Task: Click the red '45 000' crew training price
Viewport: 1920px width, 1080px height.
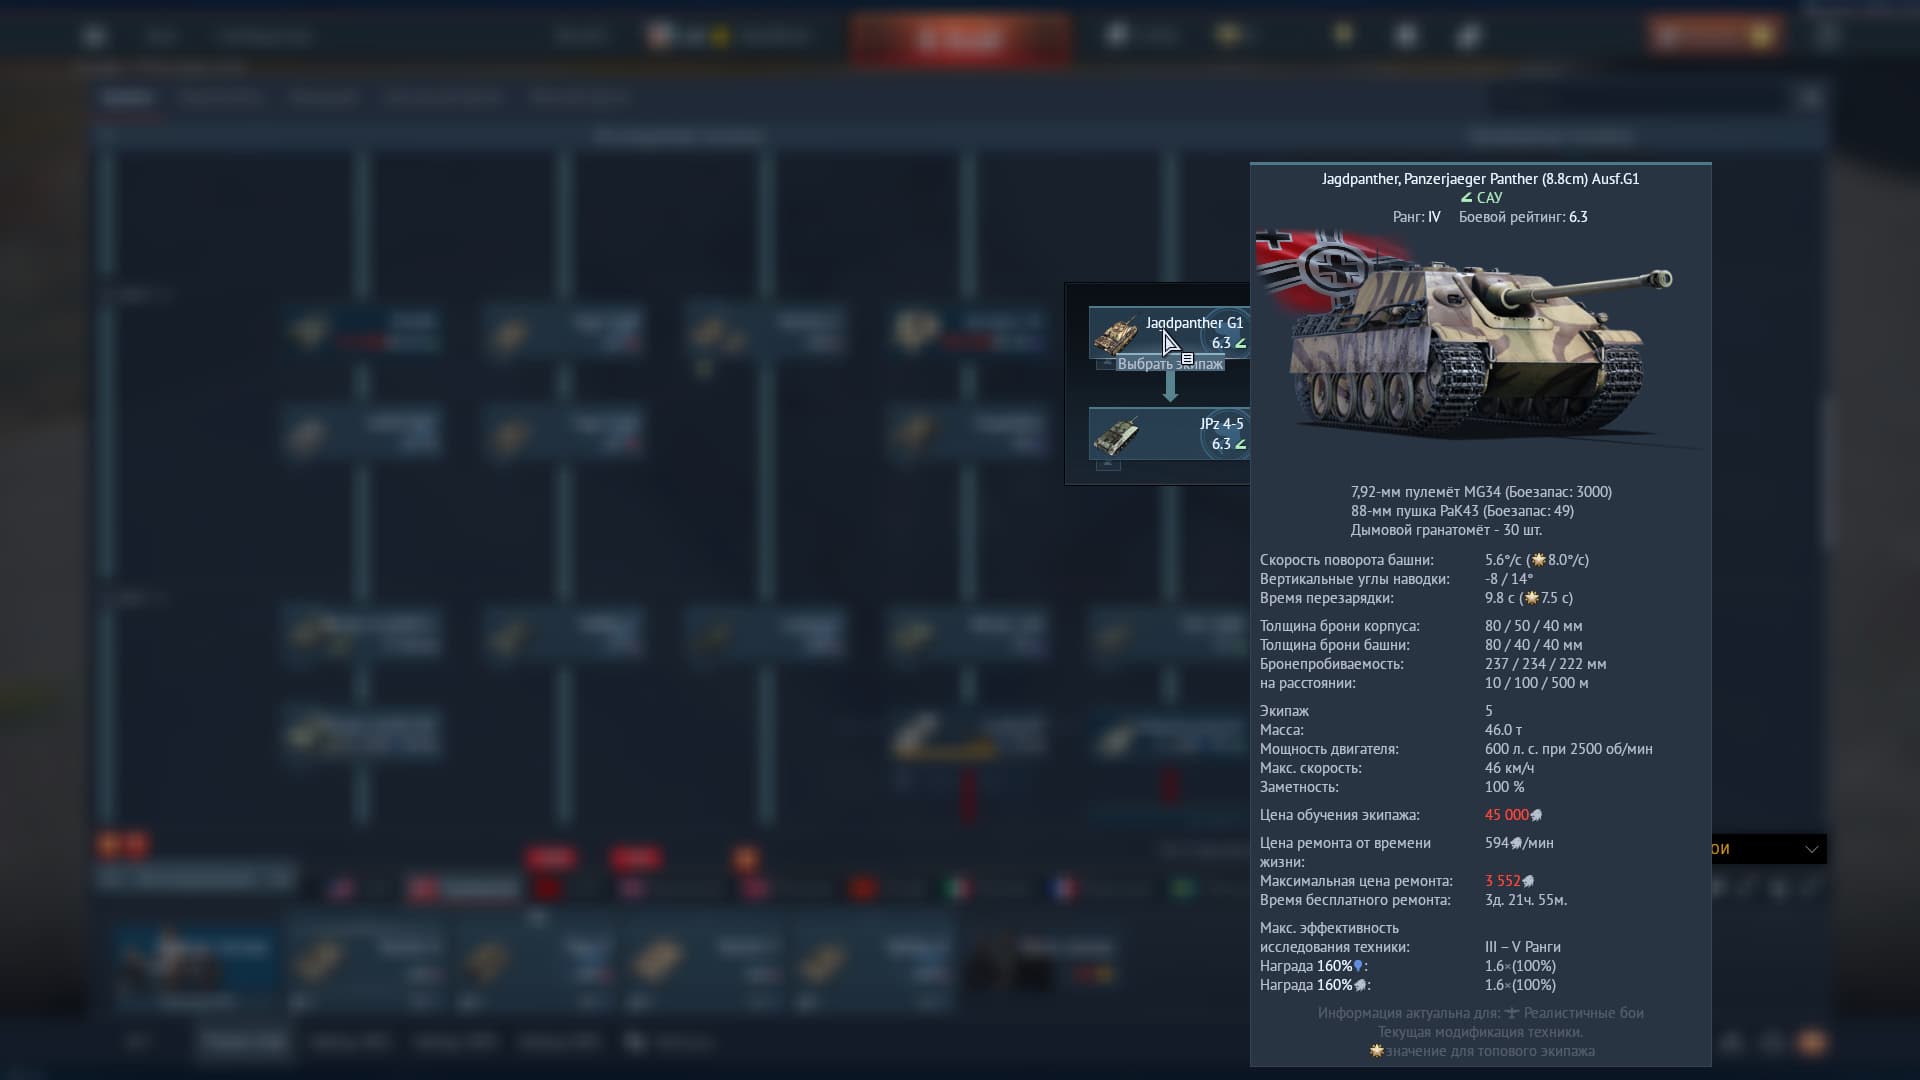Action: coord(1507,815)
